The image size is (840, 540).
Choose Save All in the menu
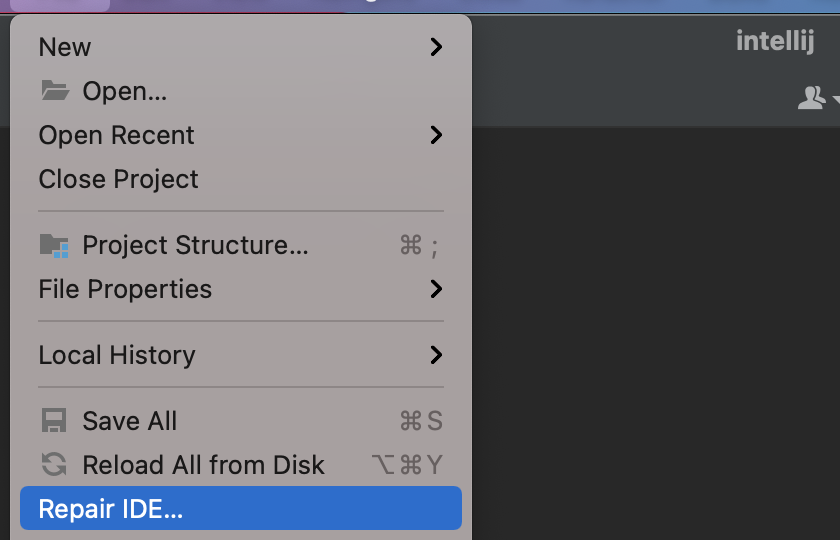[241, 421]
